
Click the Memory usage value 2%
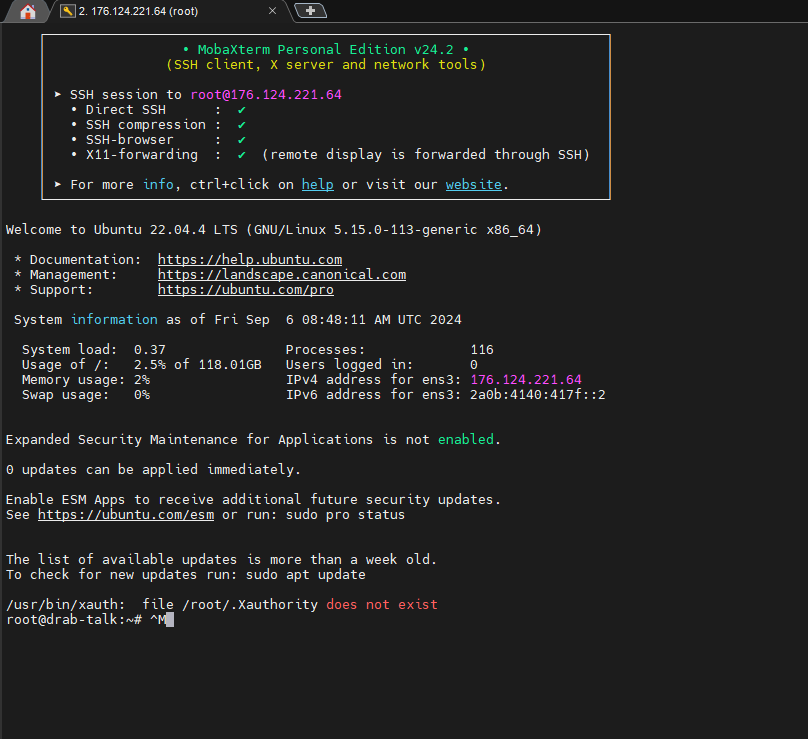pyautogui.click(x=142, y=379)
